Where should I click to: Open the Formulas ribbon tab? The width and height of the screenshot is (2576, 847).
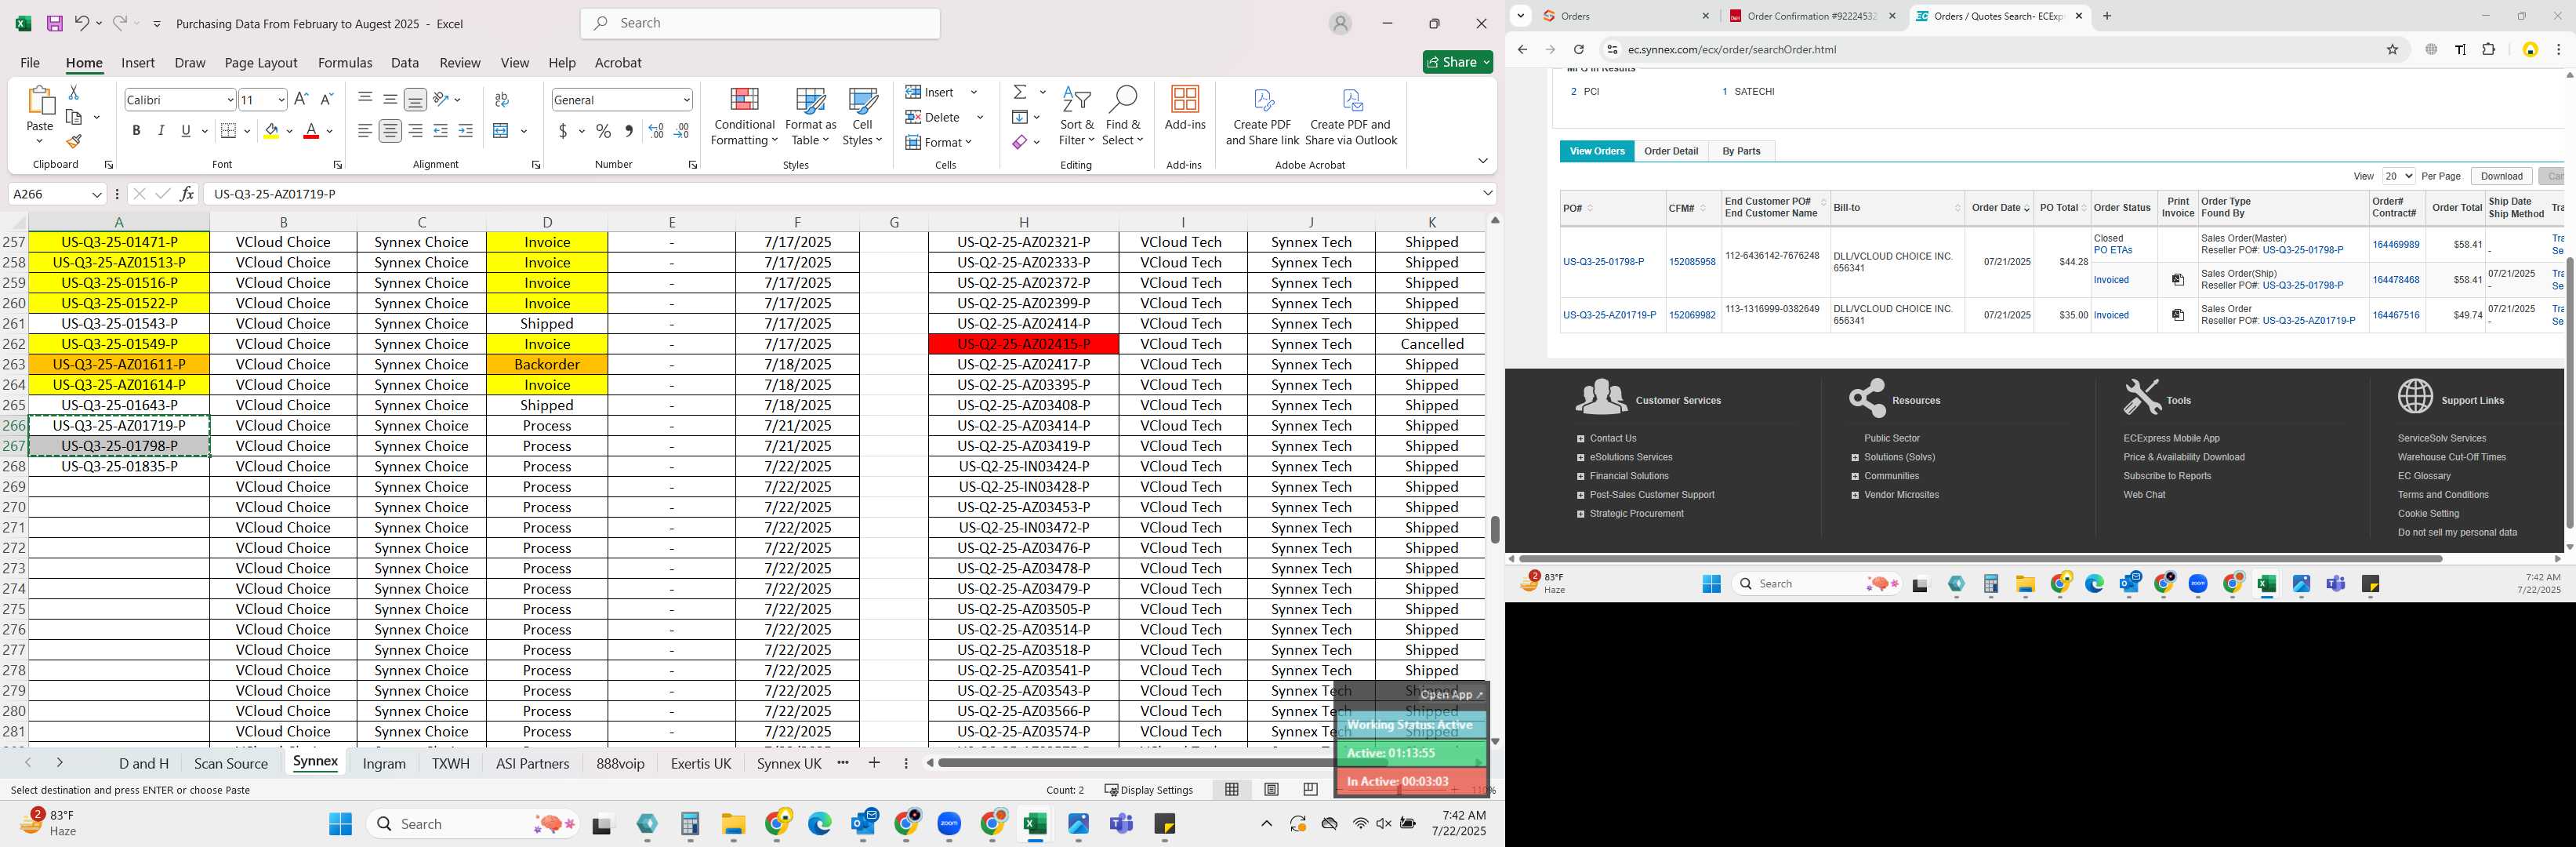tap(345, 62)
